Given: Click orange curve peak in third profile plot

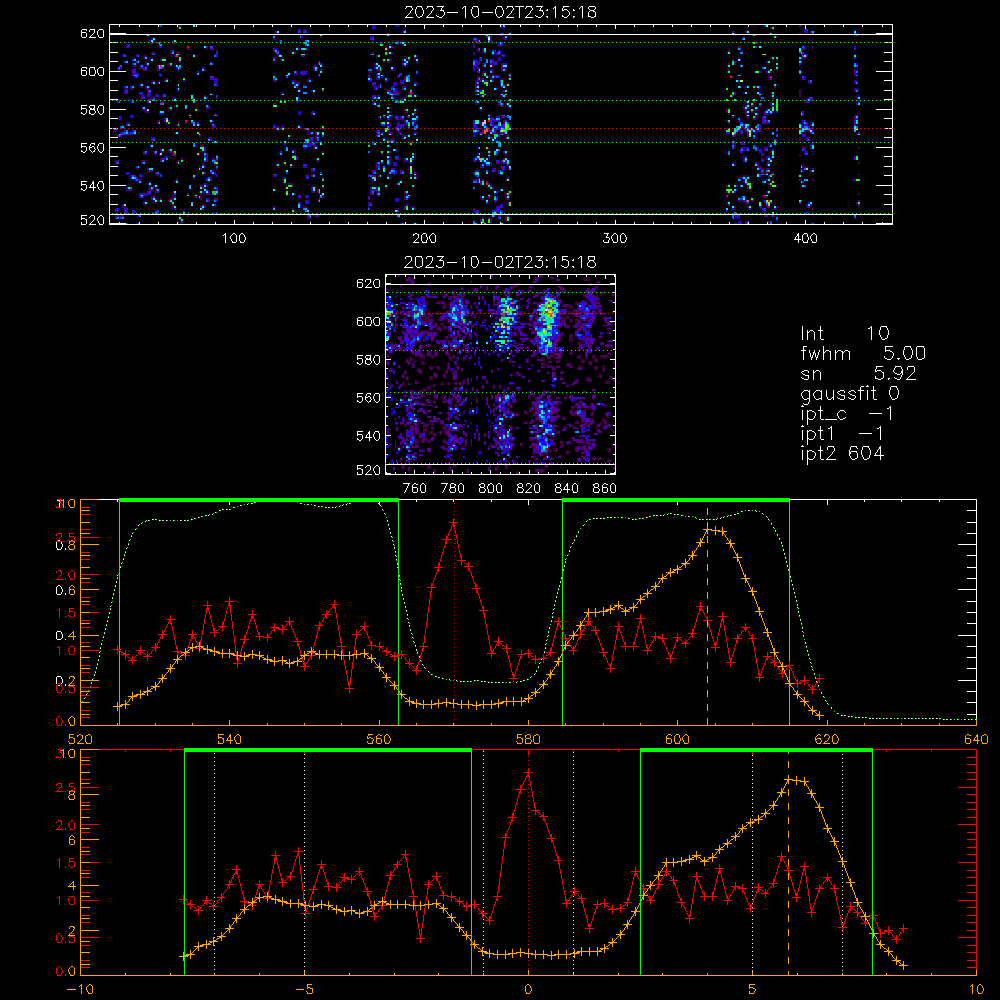Looking at the screenshot, I should click(x=707, y=529).
